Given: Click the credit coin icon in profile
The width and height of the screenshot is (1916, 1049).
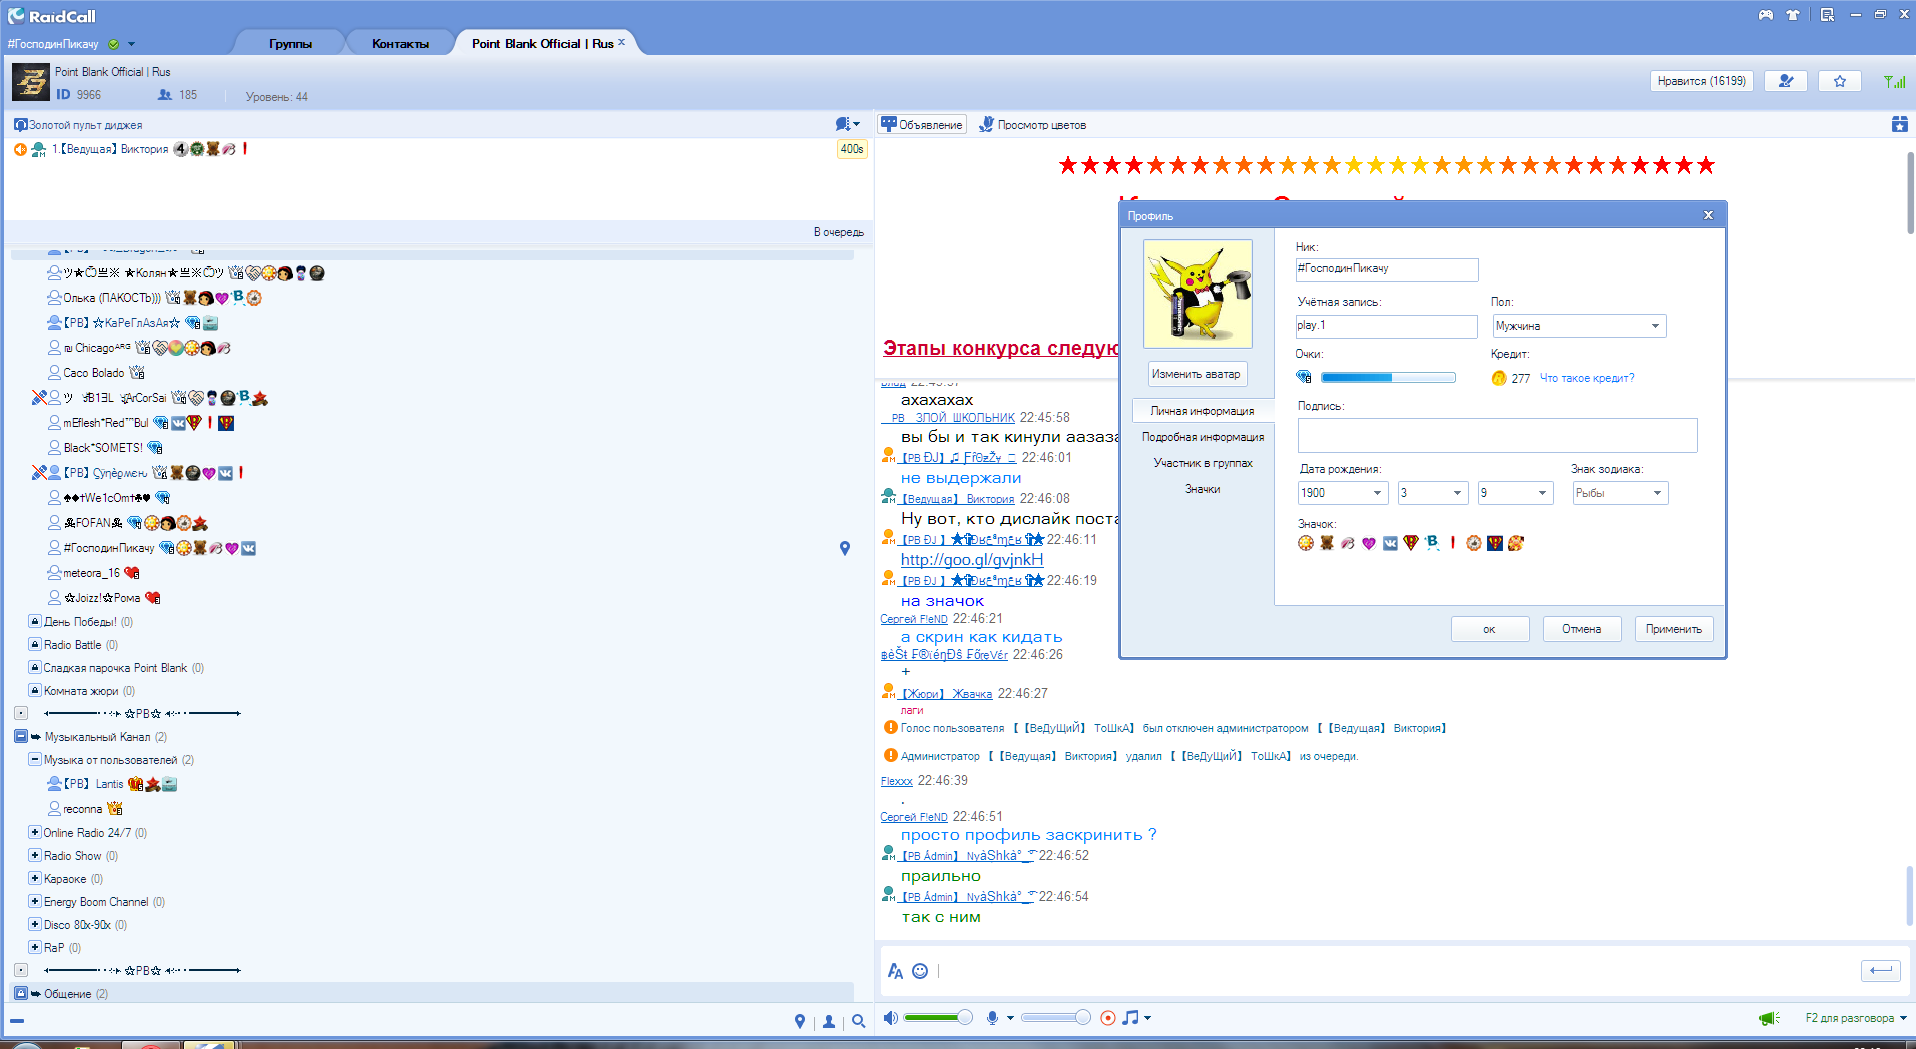Looking at the screenshot, I should coord(1499,378).
